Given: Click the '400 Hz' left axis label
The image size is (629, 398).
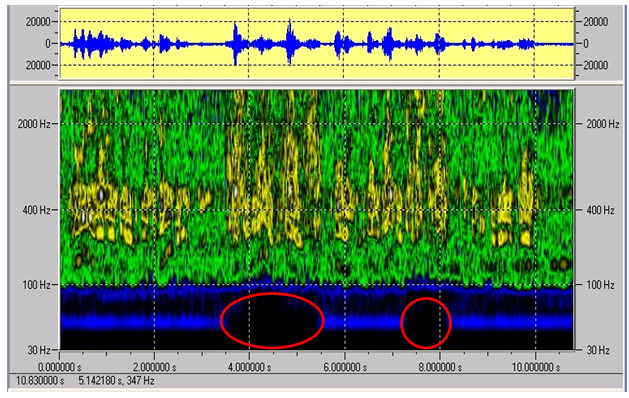Looking at the screenshot, I should tap(37, 210).
